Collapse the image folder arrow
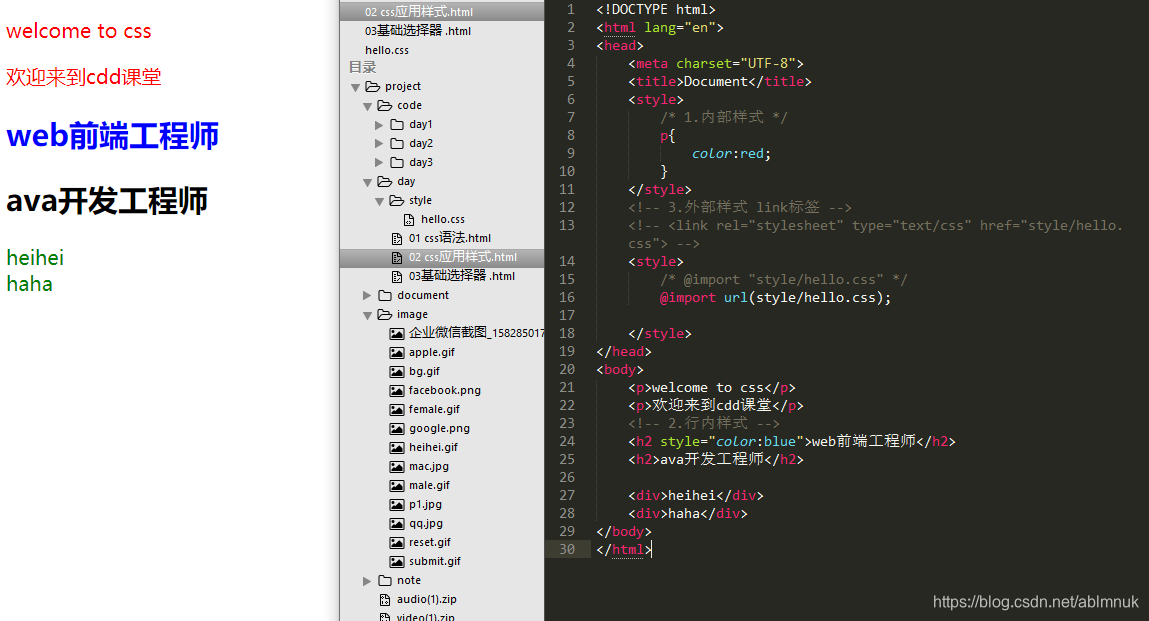This screenshot has height=621, width=1149. coord(367,315)
